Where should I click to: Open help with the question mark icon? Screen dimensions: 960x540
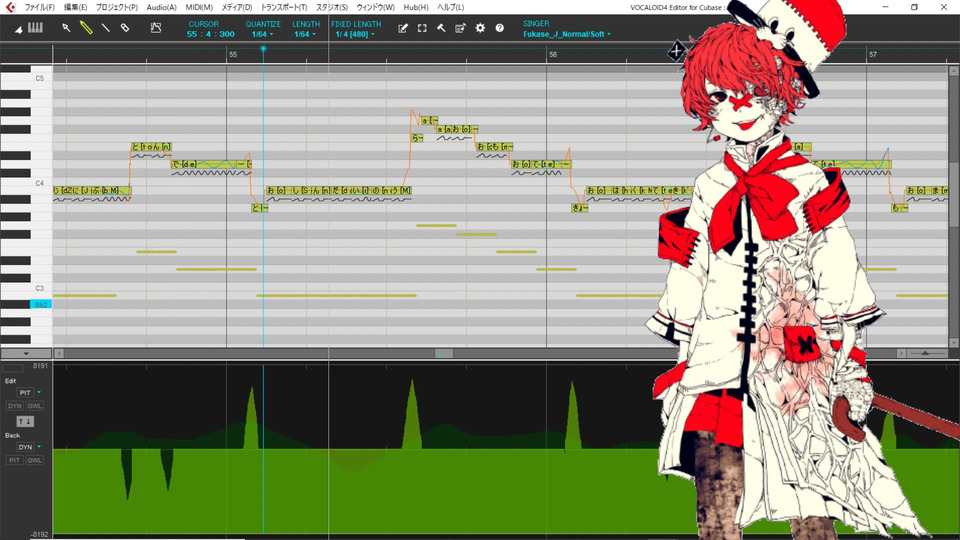click(500, 28)
